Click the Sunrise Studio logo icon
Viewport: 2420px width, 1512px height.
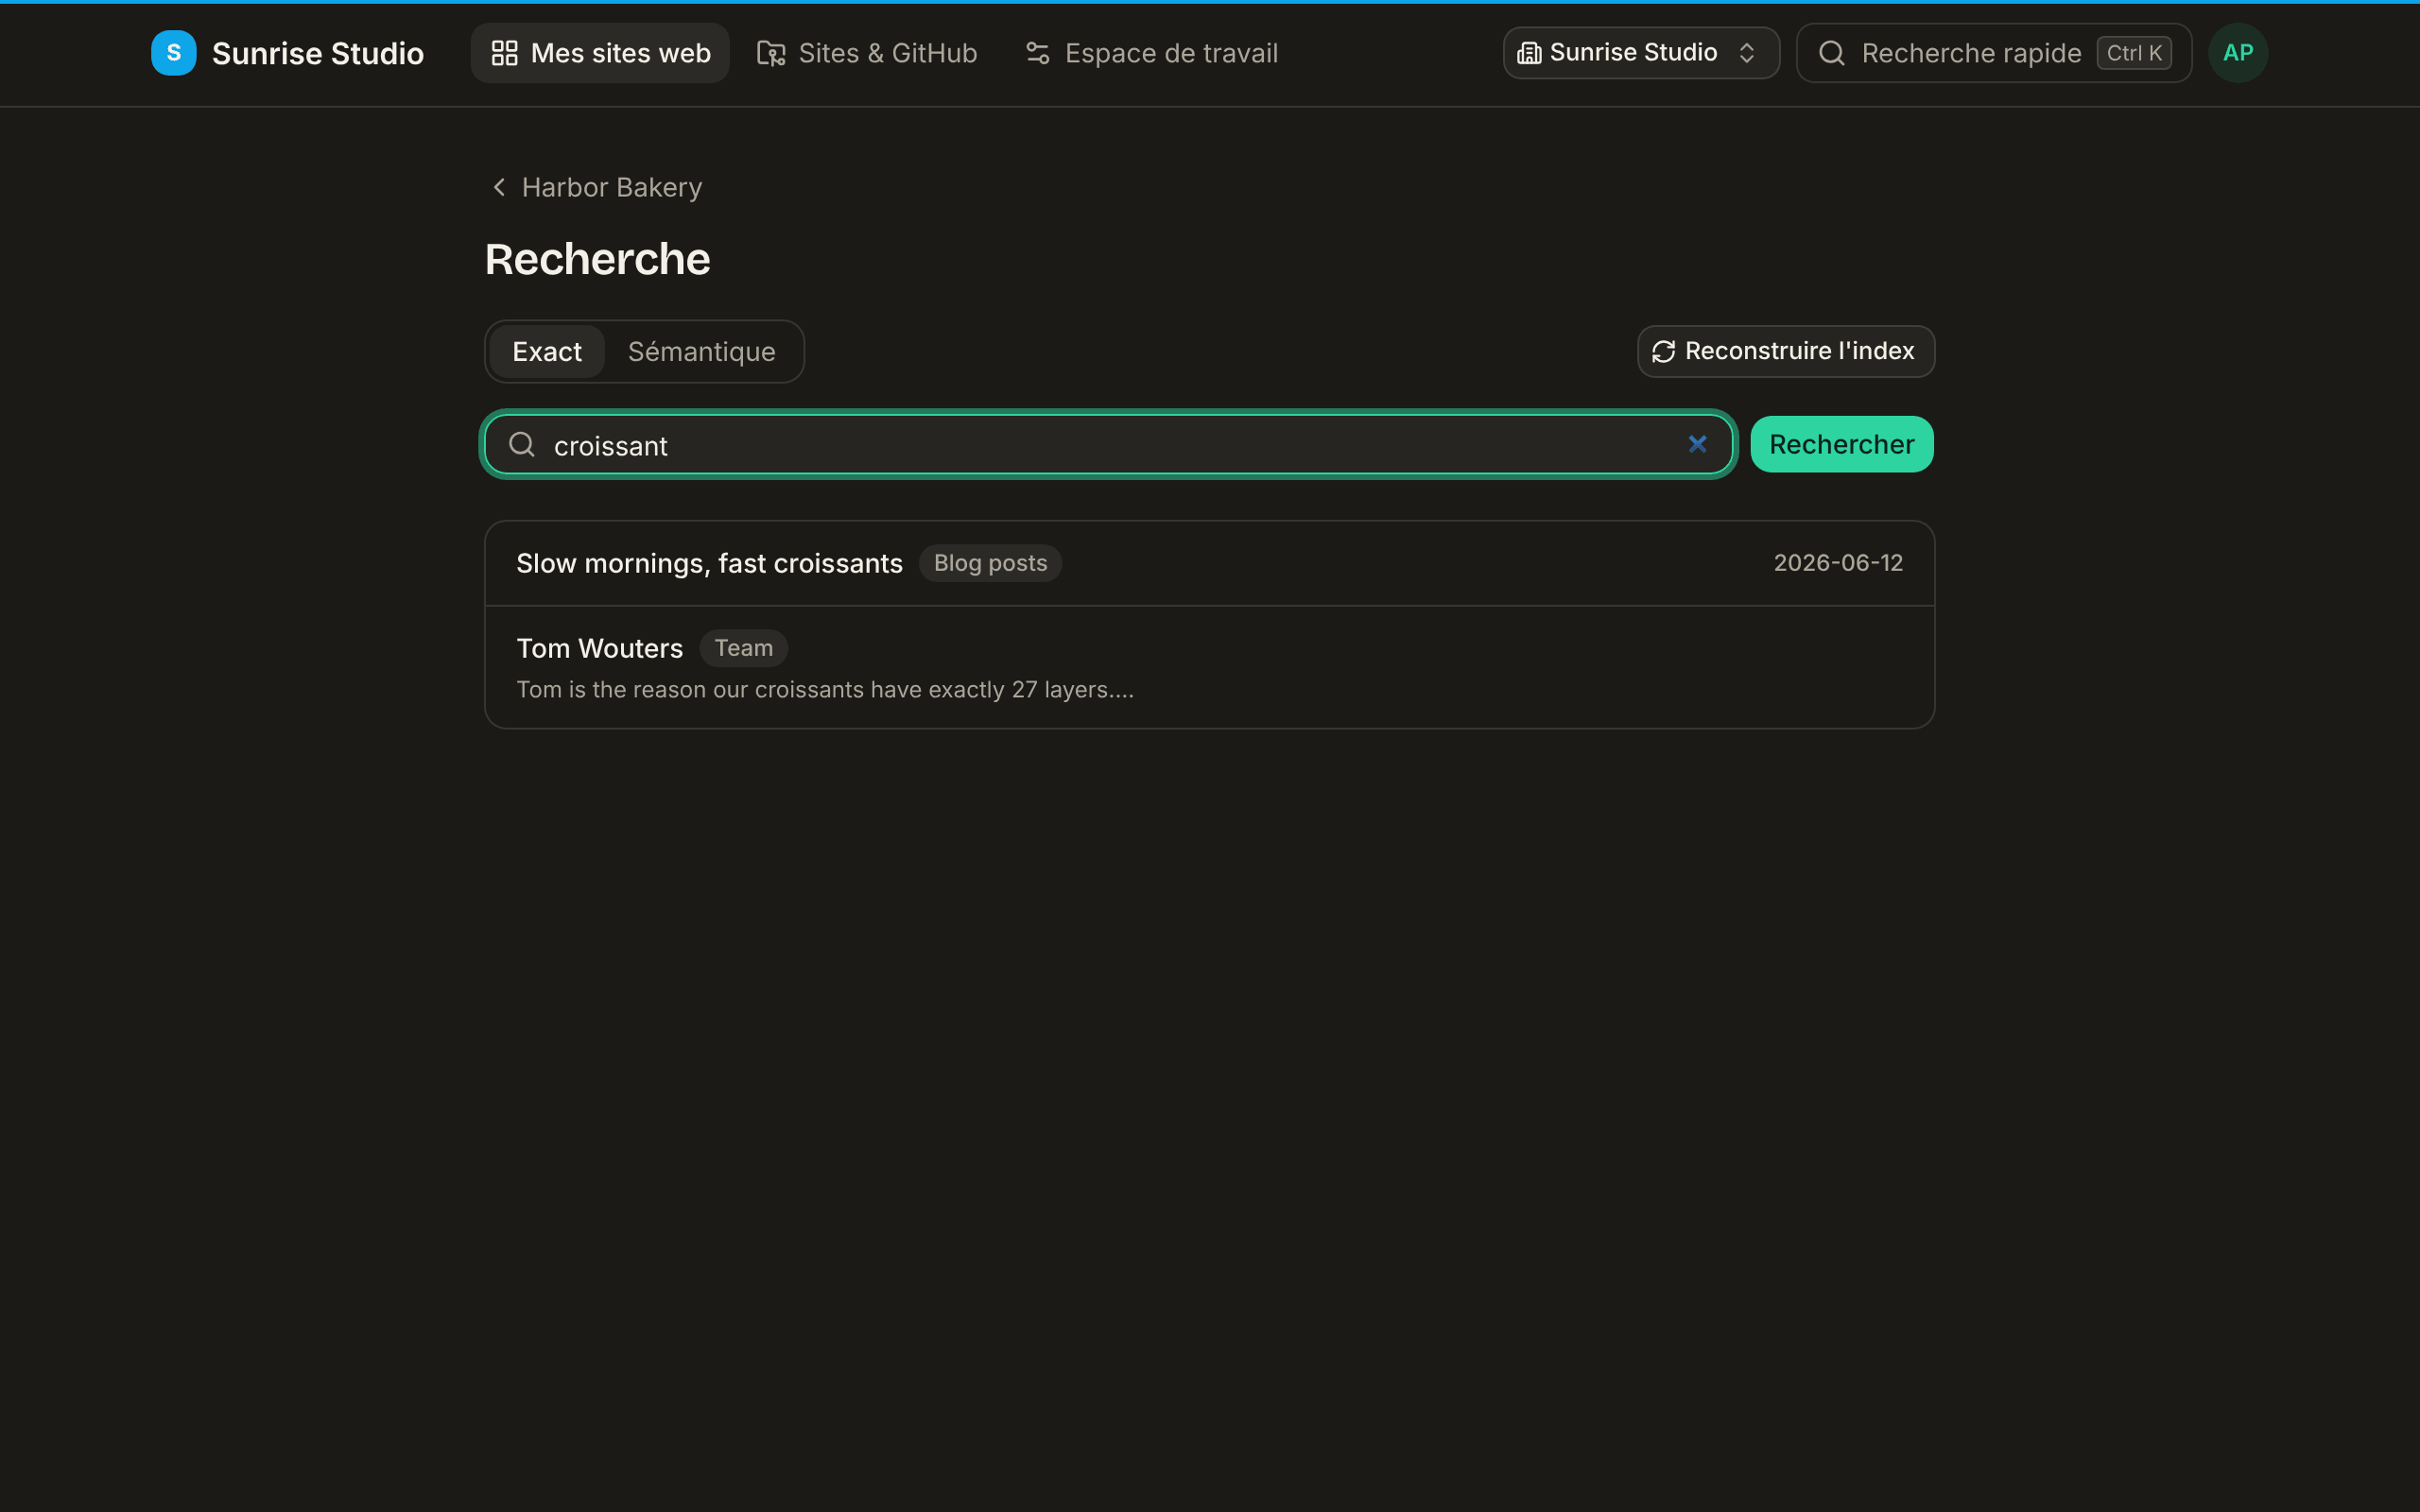click(x=173, y=53)
